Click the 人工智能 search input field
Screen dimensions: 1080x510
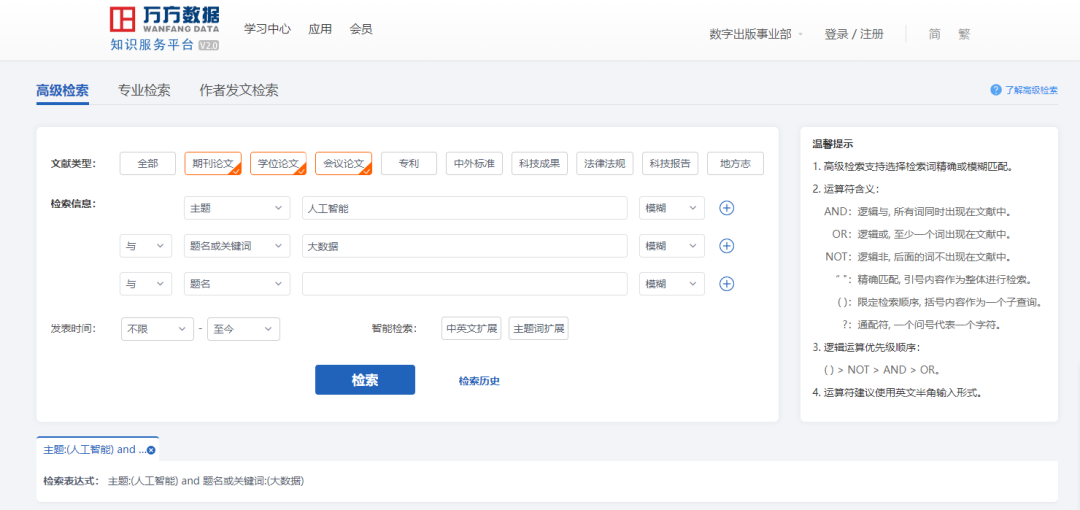[x=465, y=208]
